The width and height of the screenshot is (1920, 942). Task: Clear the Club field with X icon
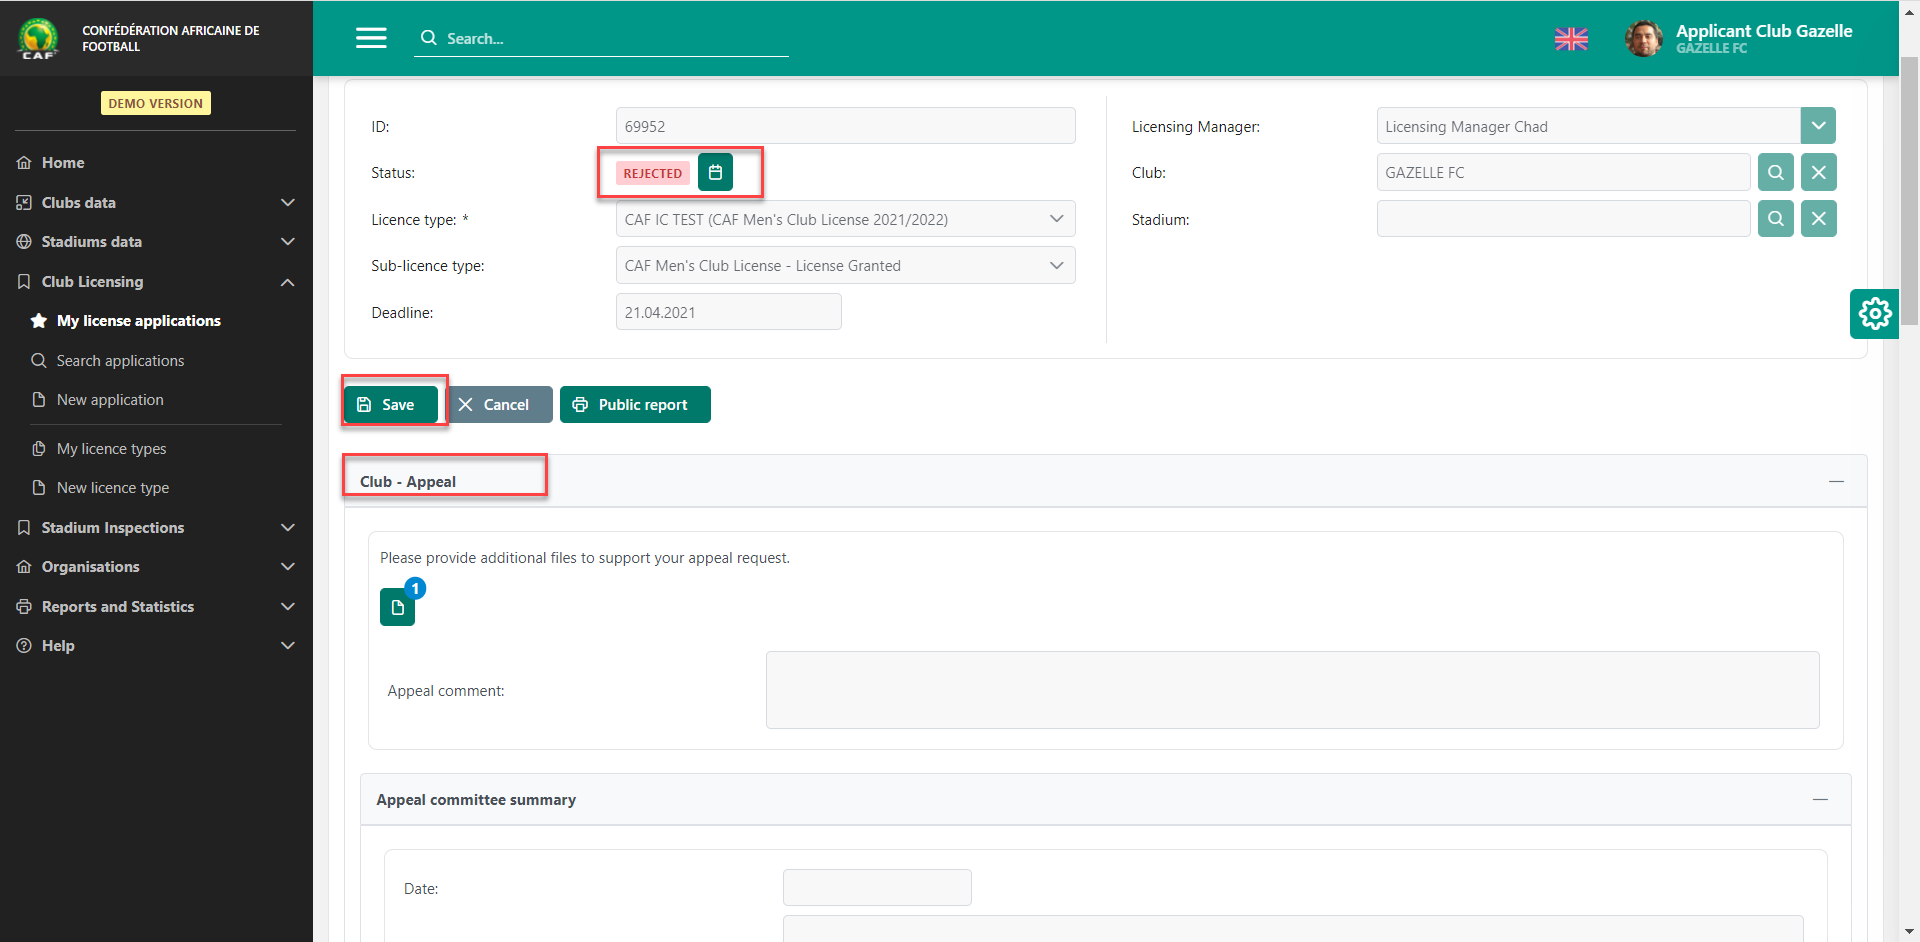click(1818, 172)
